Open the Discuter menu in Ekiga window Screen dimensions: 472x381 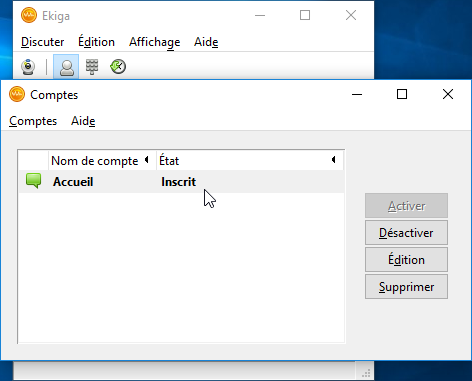(42, 42)
